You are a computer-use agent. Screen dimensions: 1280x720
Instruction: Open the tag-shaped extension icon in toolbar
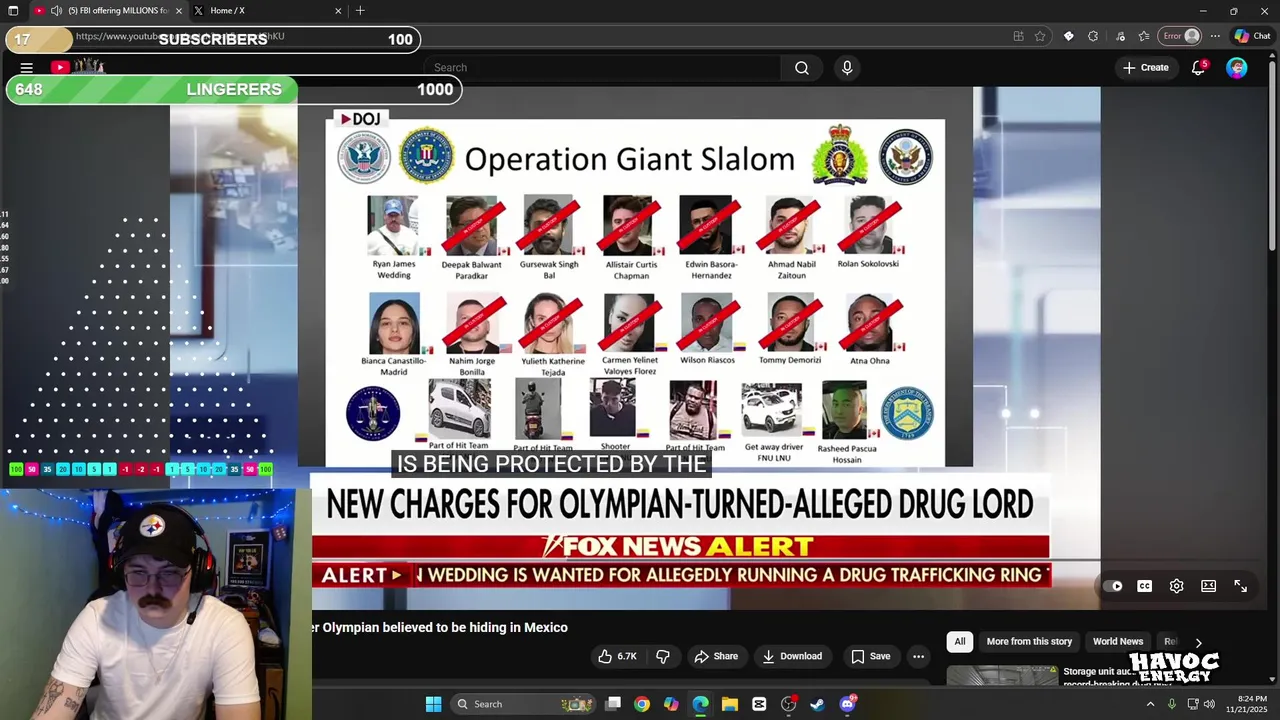click(x=1068, y=36)
